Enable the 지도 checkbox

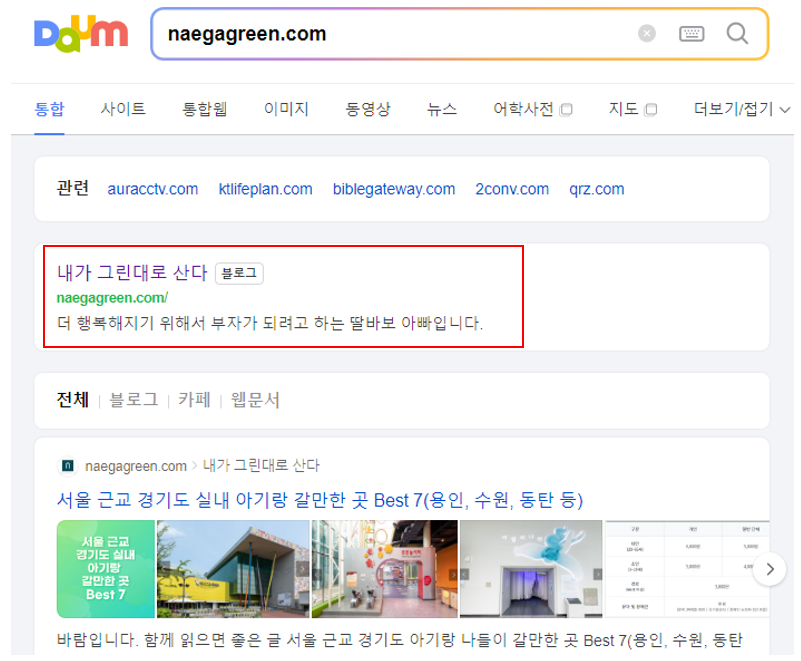tap(652, 109)
